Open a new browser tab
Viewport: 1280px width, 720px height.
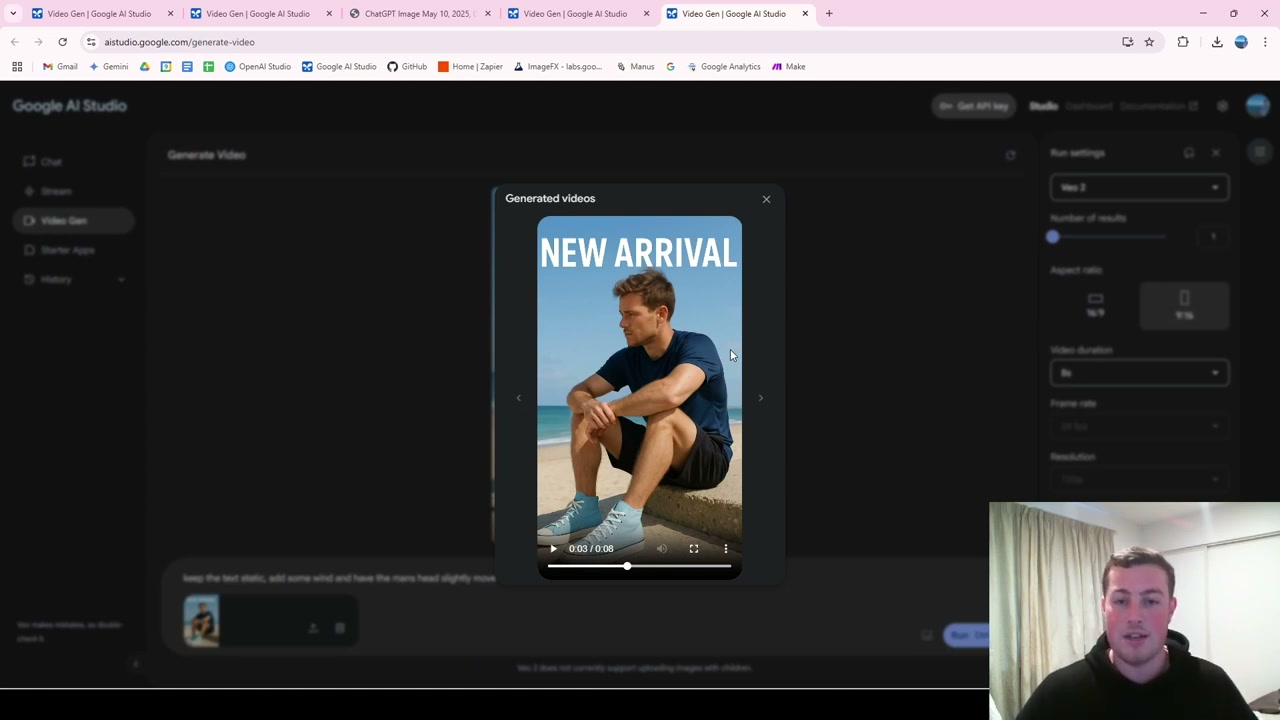(x=829, y=14)
